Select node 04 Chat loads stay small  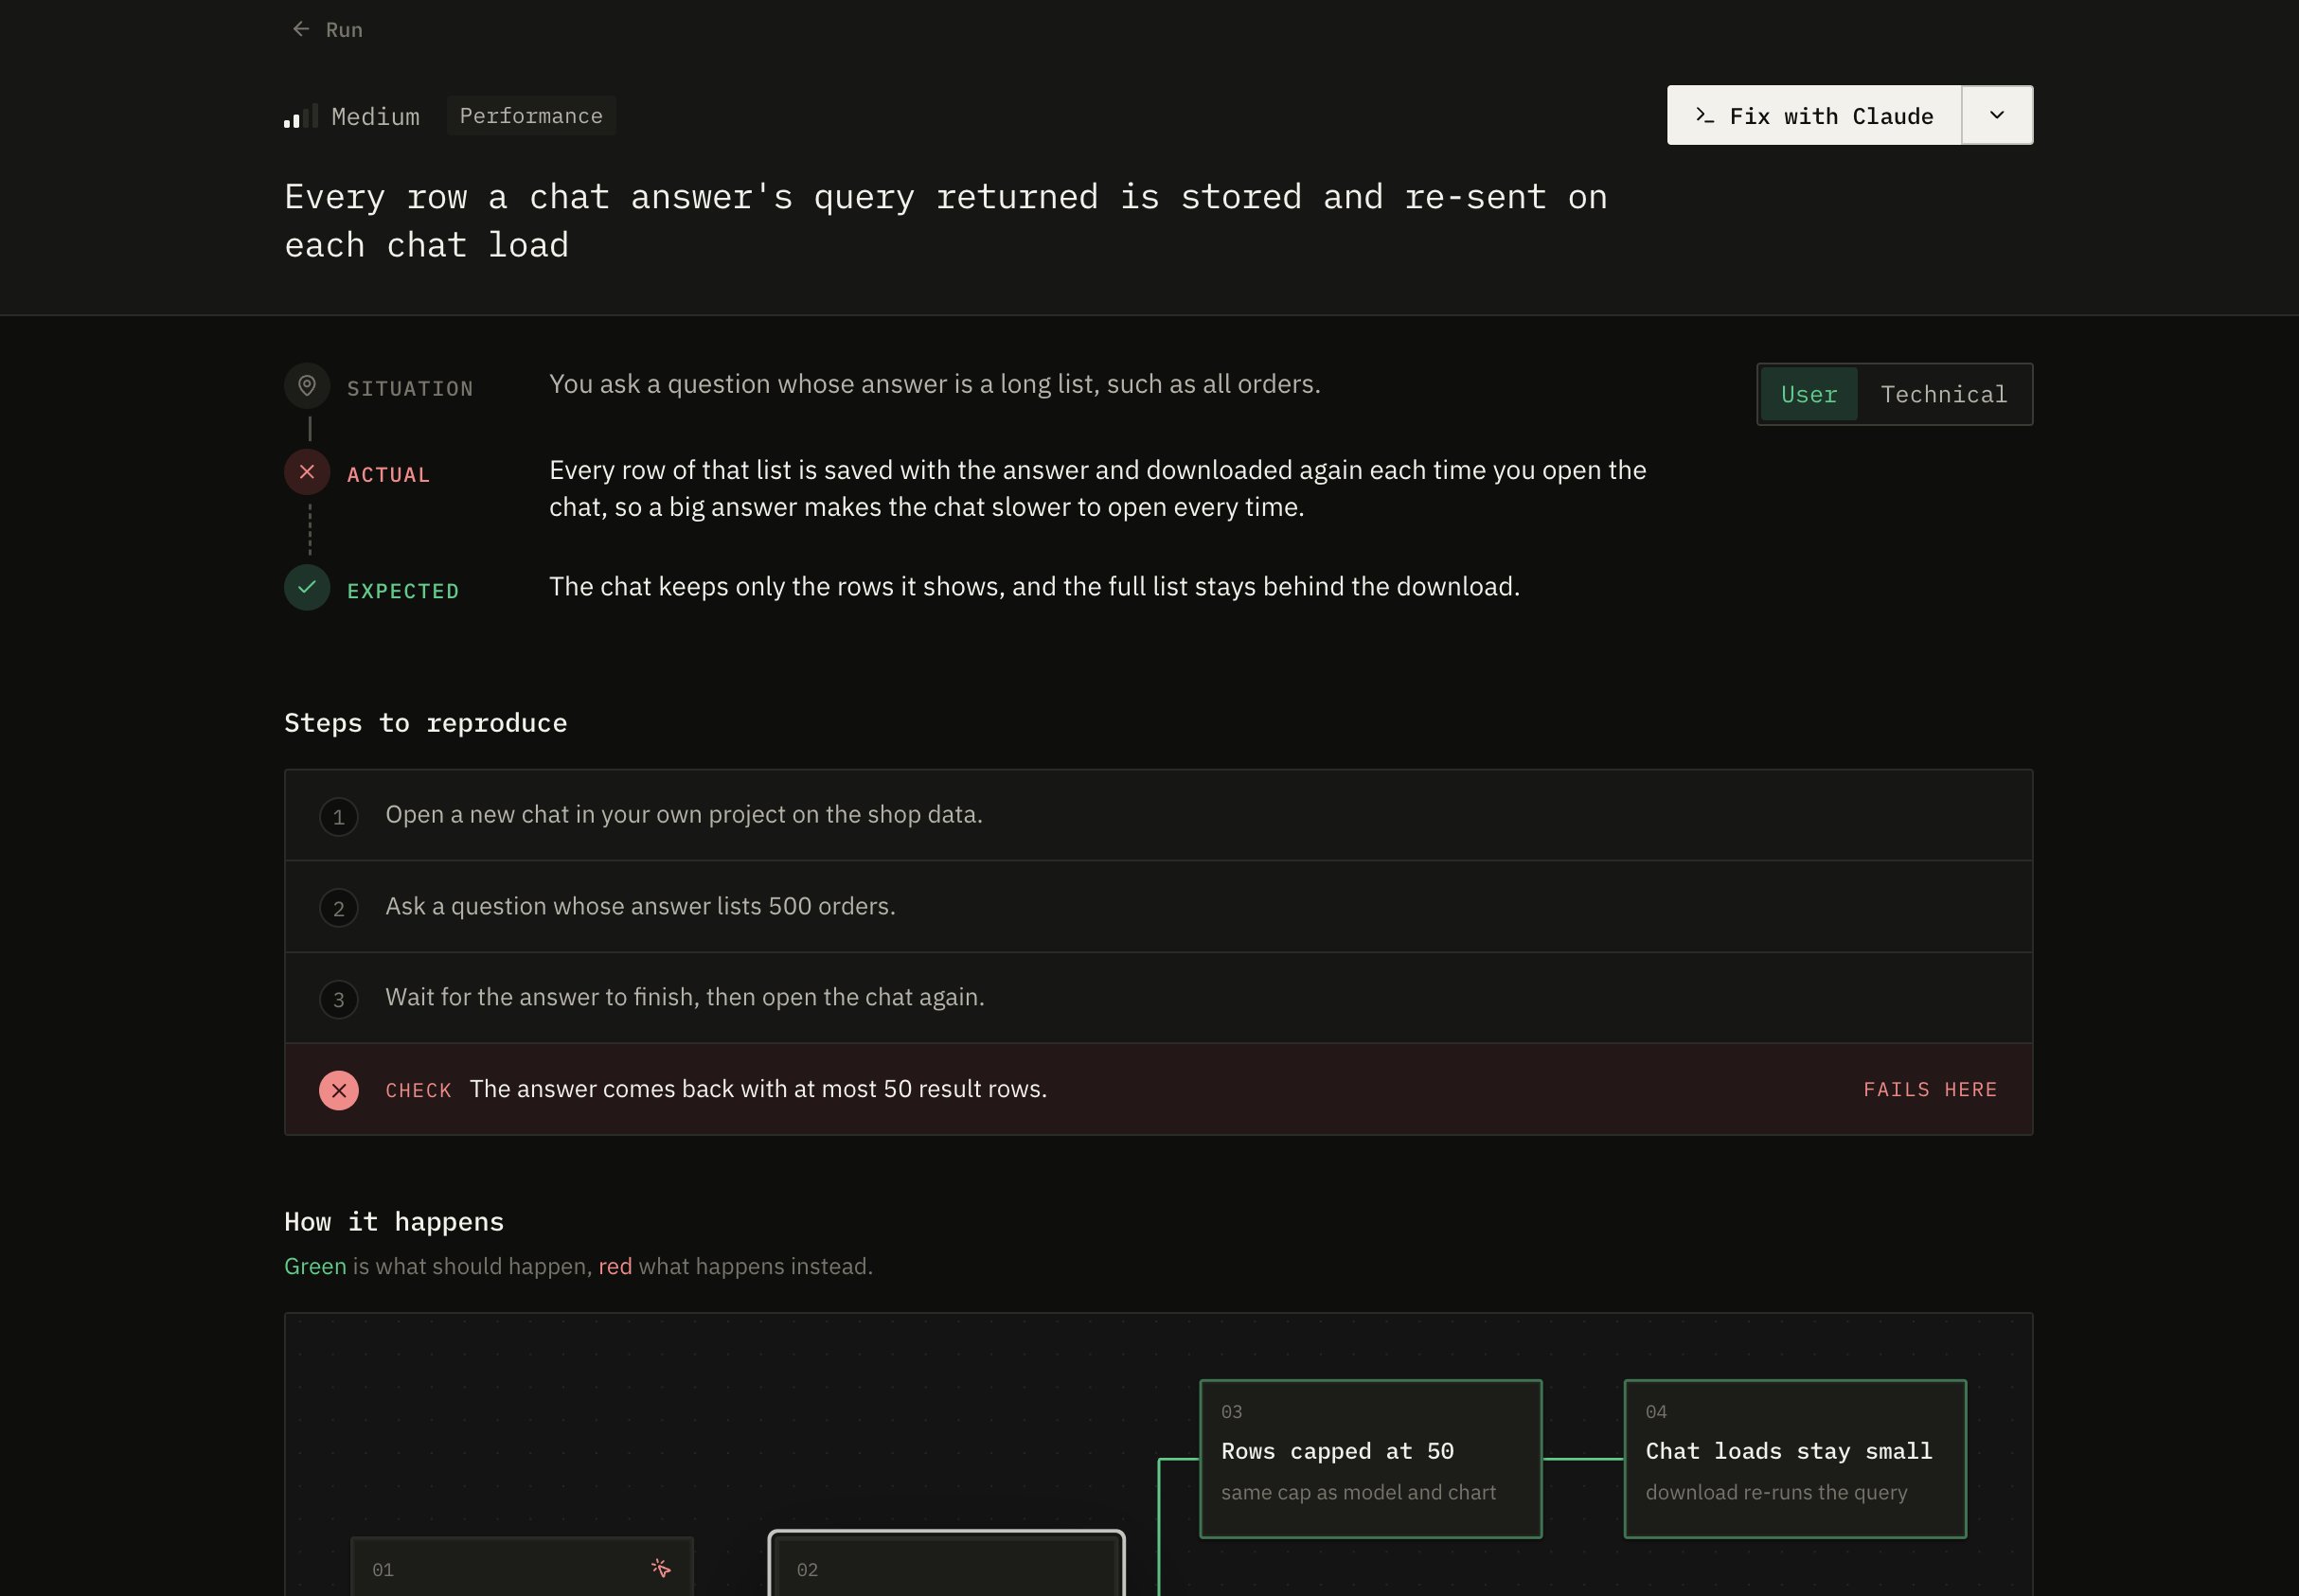[1795, 1459]
